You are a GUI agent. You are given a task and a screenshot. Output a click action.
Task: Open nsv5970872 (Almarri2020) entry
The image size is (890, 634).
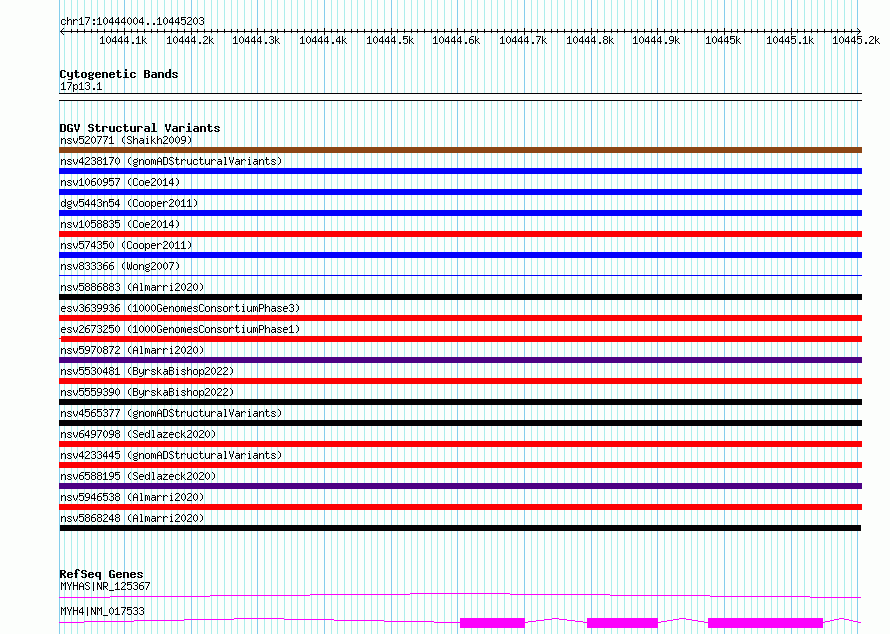pyautogui.click(x=132, y=350)
